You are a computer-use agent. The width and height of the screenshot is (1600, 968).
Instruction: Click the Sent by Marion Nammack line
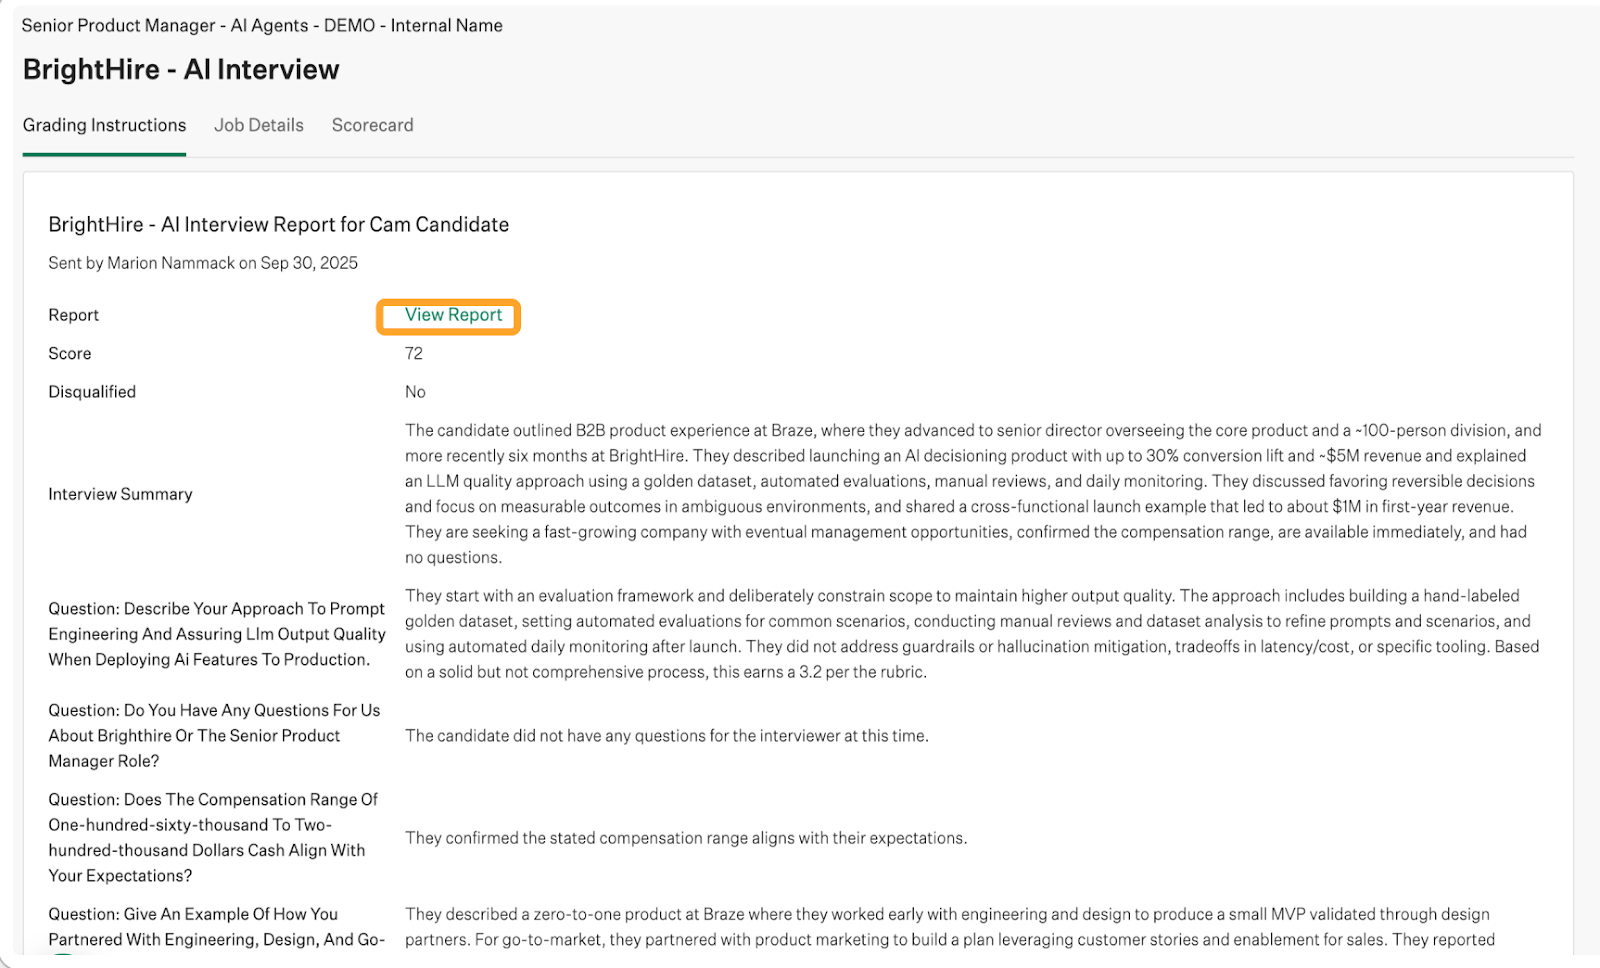coord(202,263)
